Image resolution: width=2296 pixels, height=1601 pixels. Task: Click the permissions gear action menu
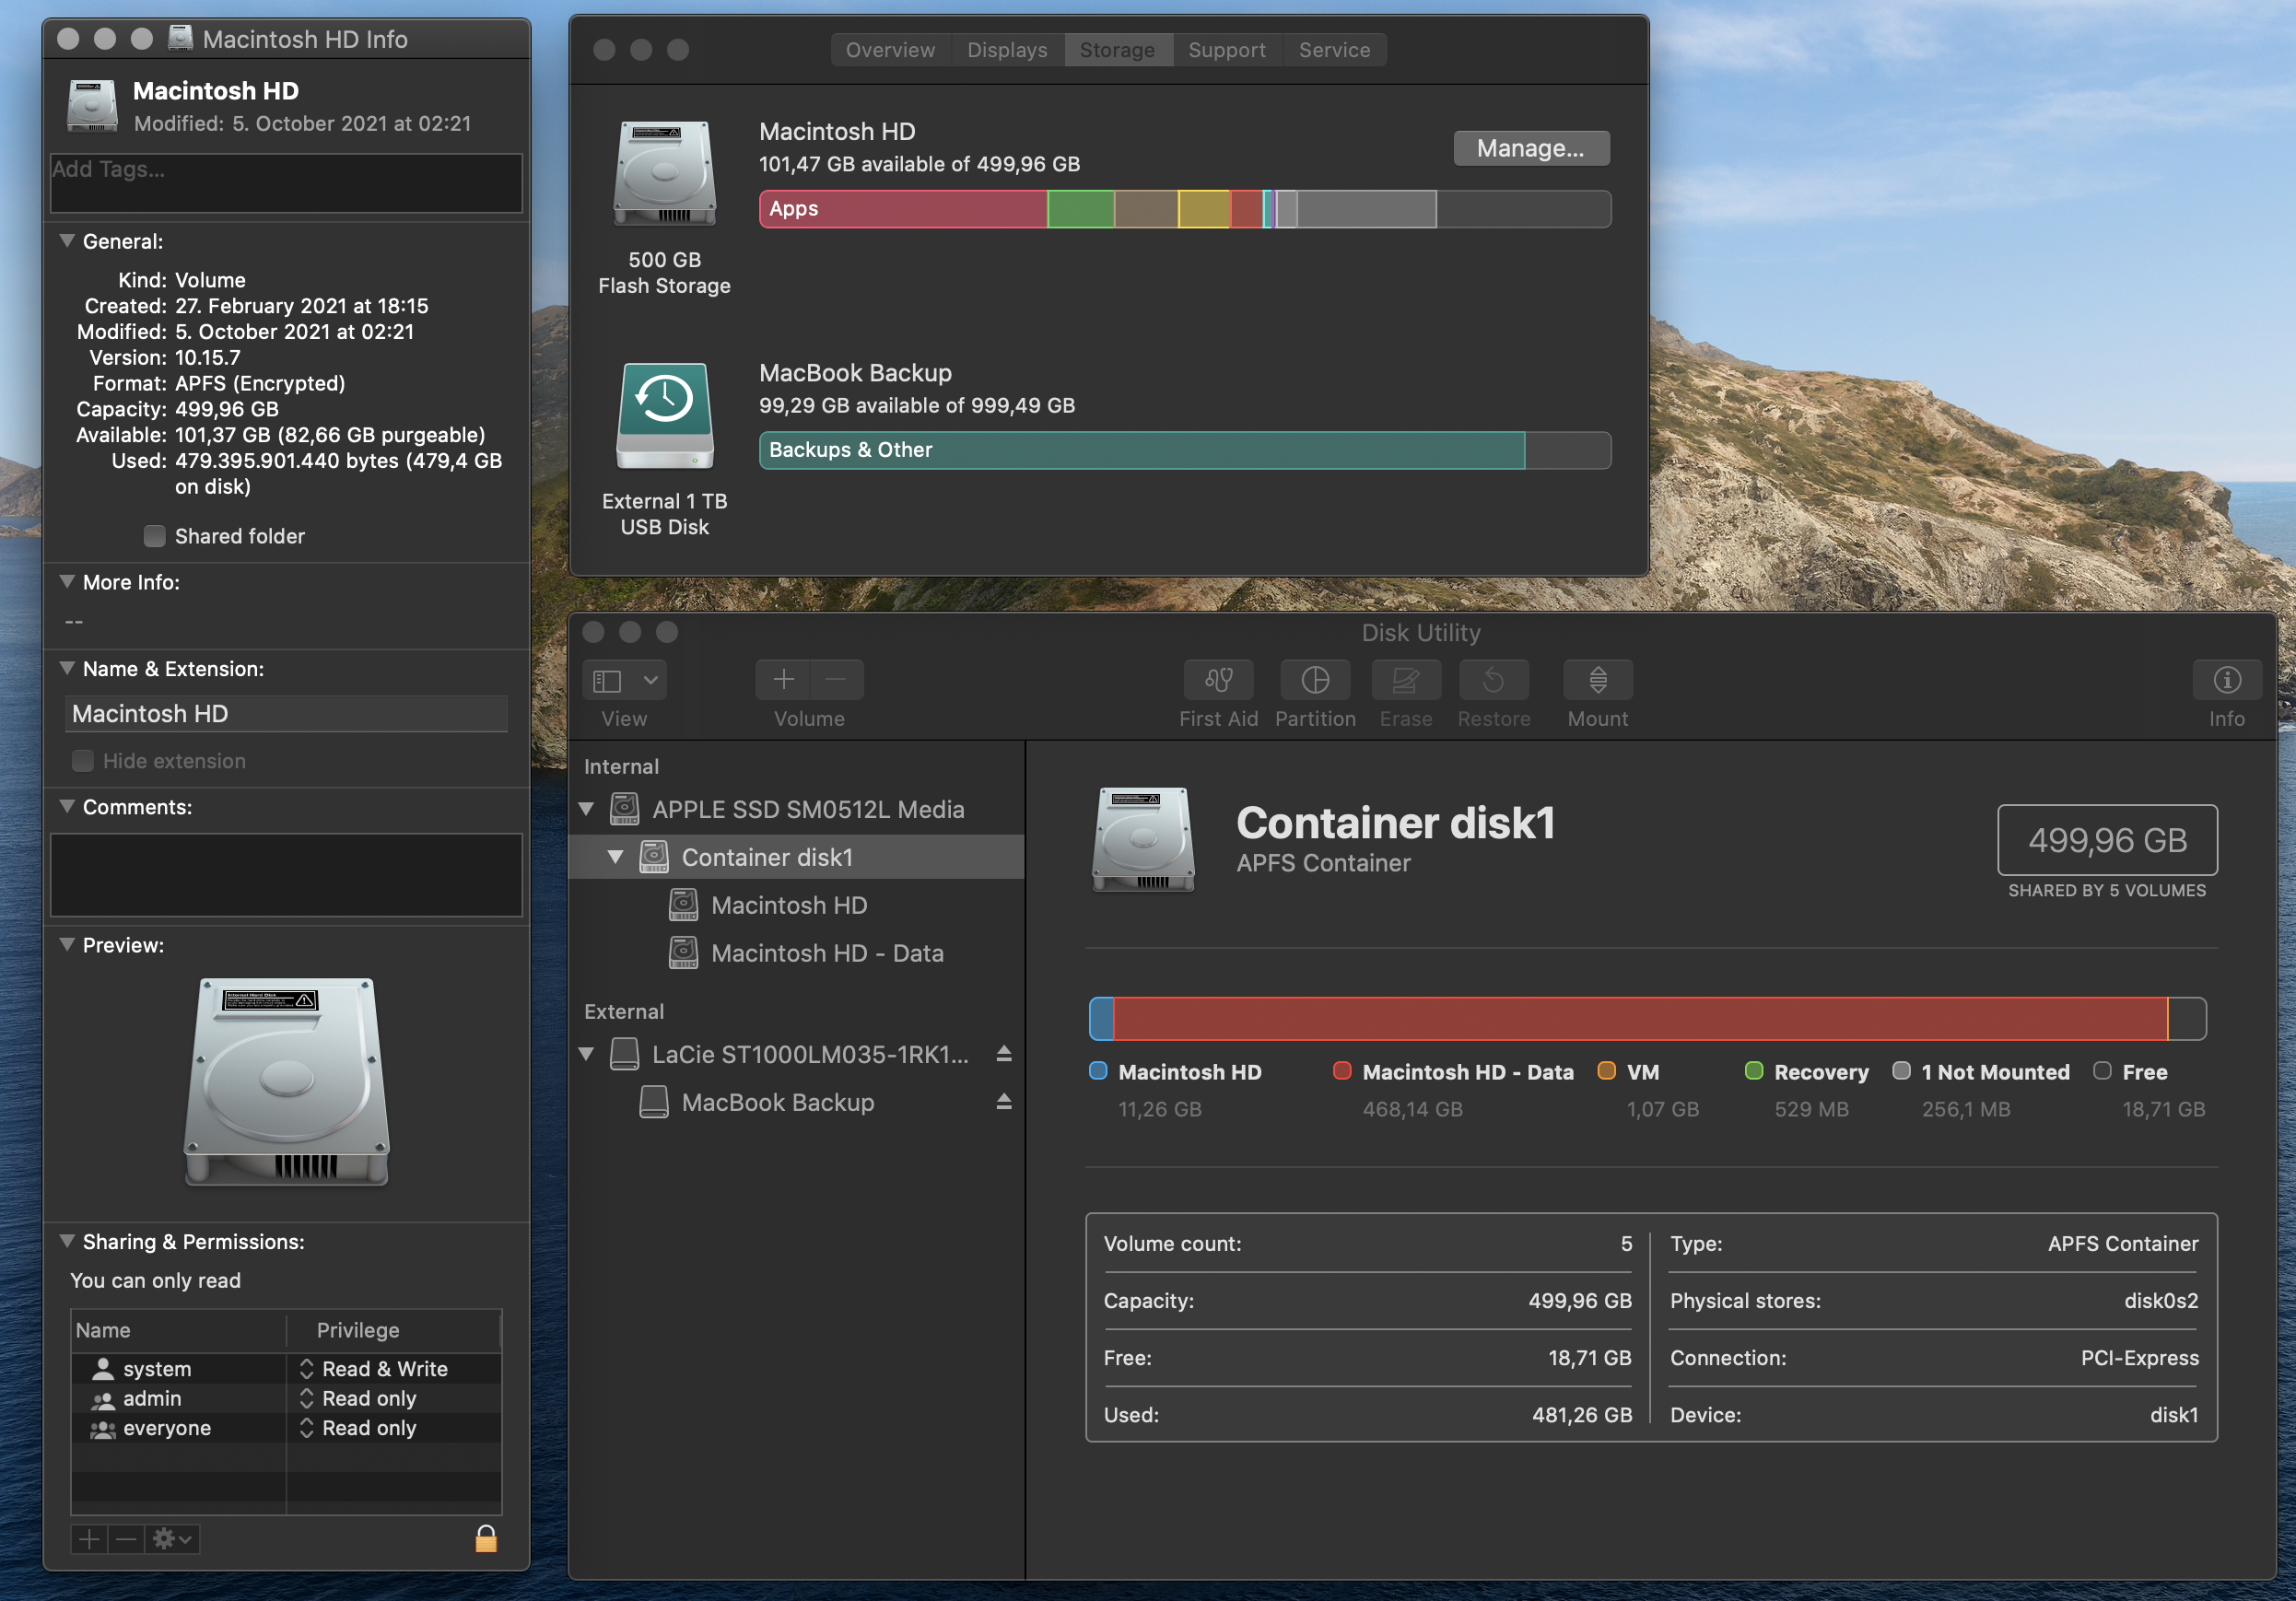(x=171, y=1539)
